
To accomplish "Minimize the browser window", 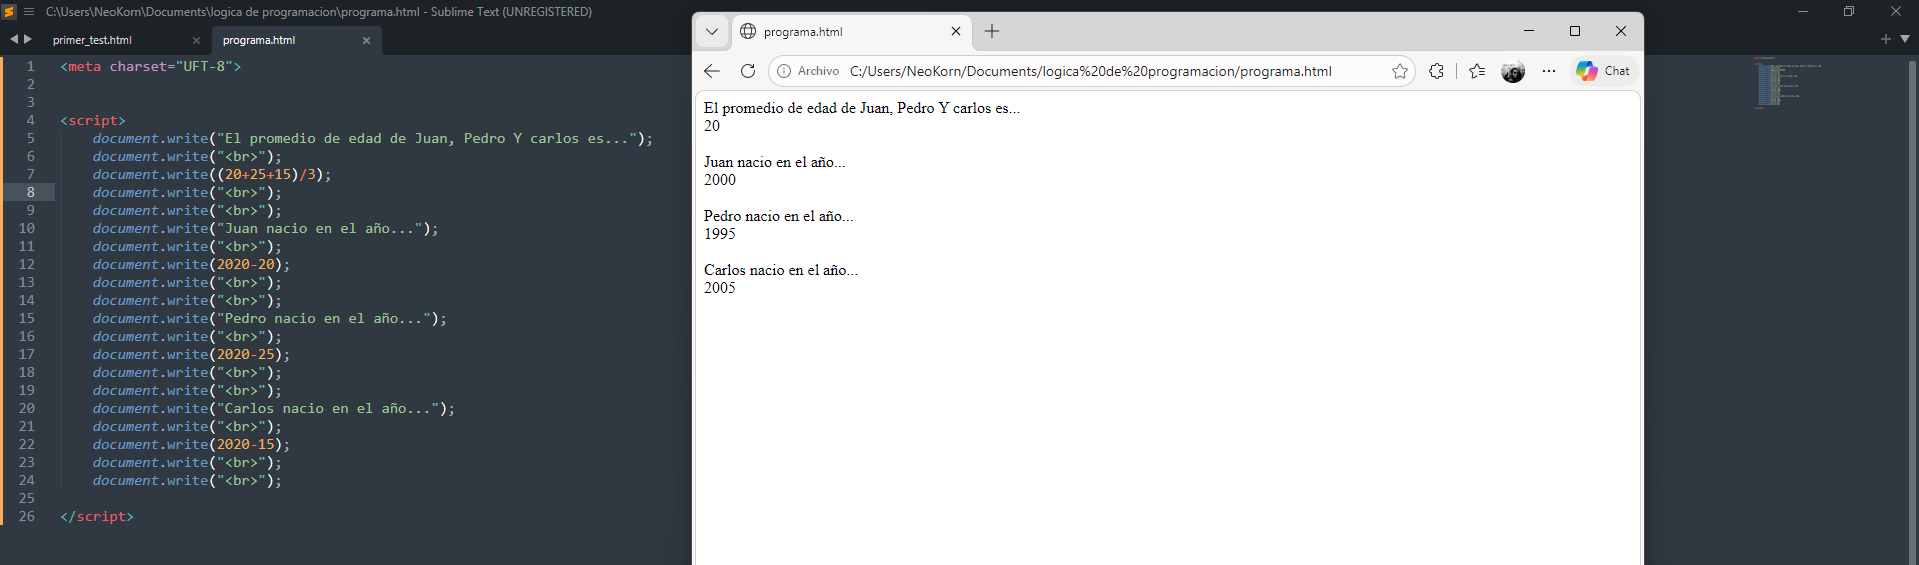I will (1529, 31).
